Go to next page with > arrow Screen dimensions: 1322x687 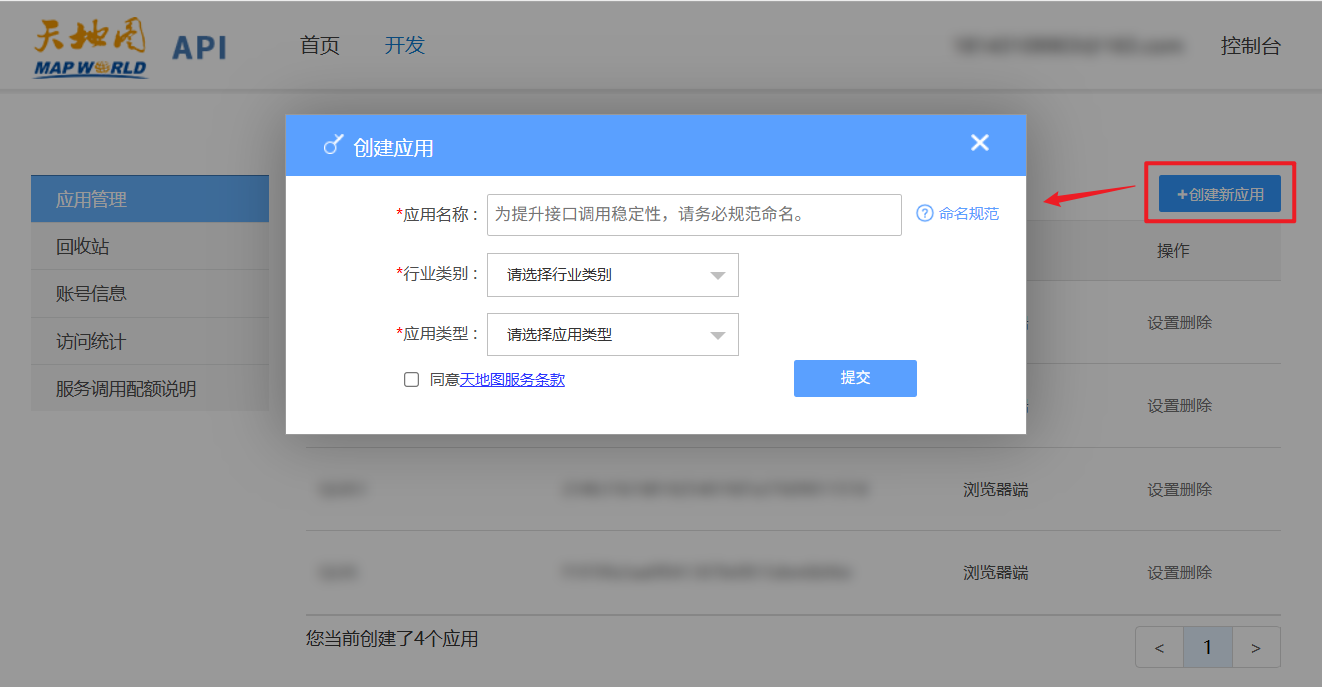click(x=1255, y=648)
